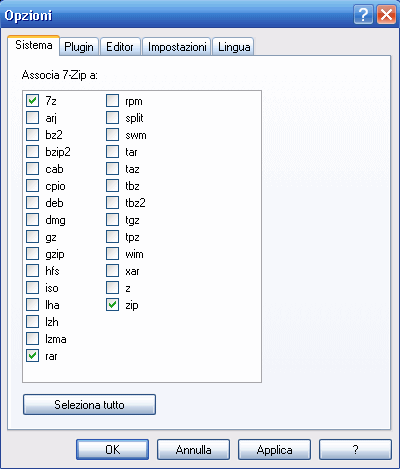The height and width of the screenshot is (469, 400).
Task: Go to the Impostazioni tab
Action: [x=177, y=47]
